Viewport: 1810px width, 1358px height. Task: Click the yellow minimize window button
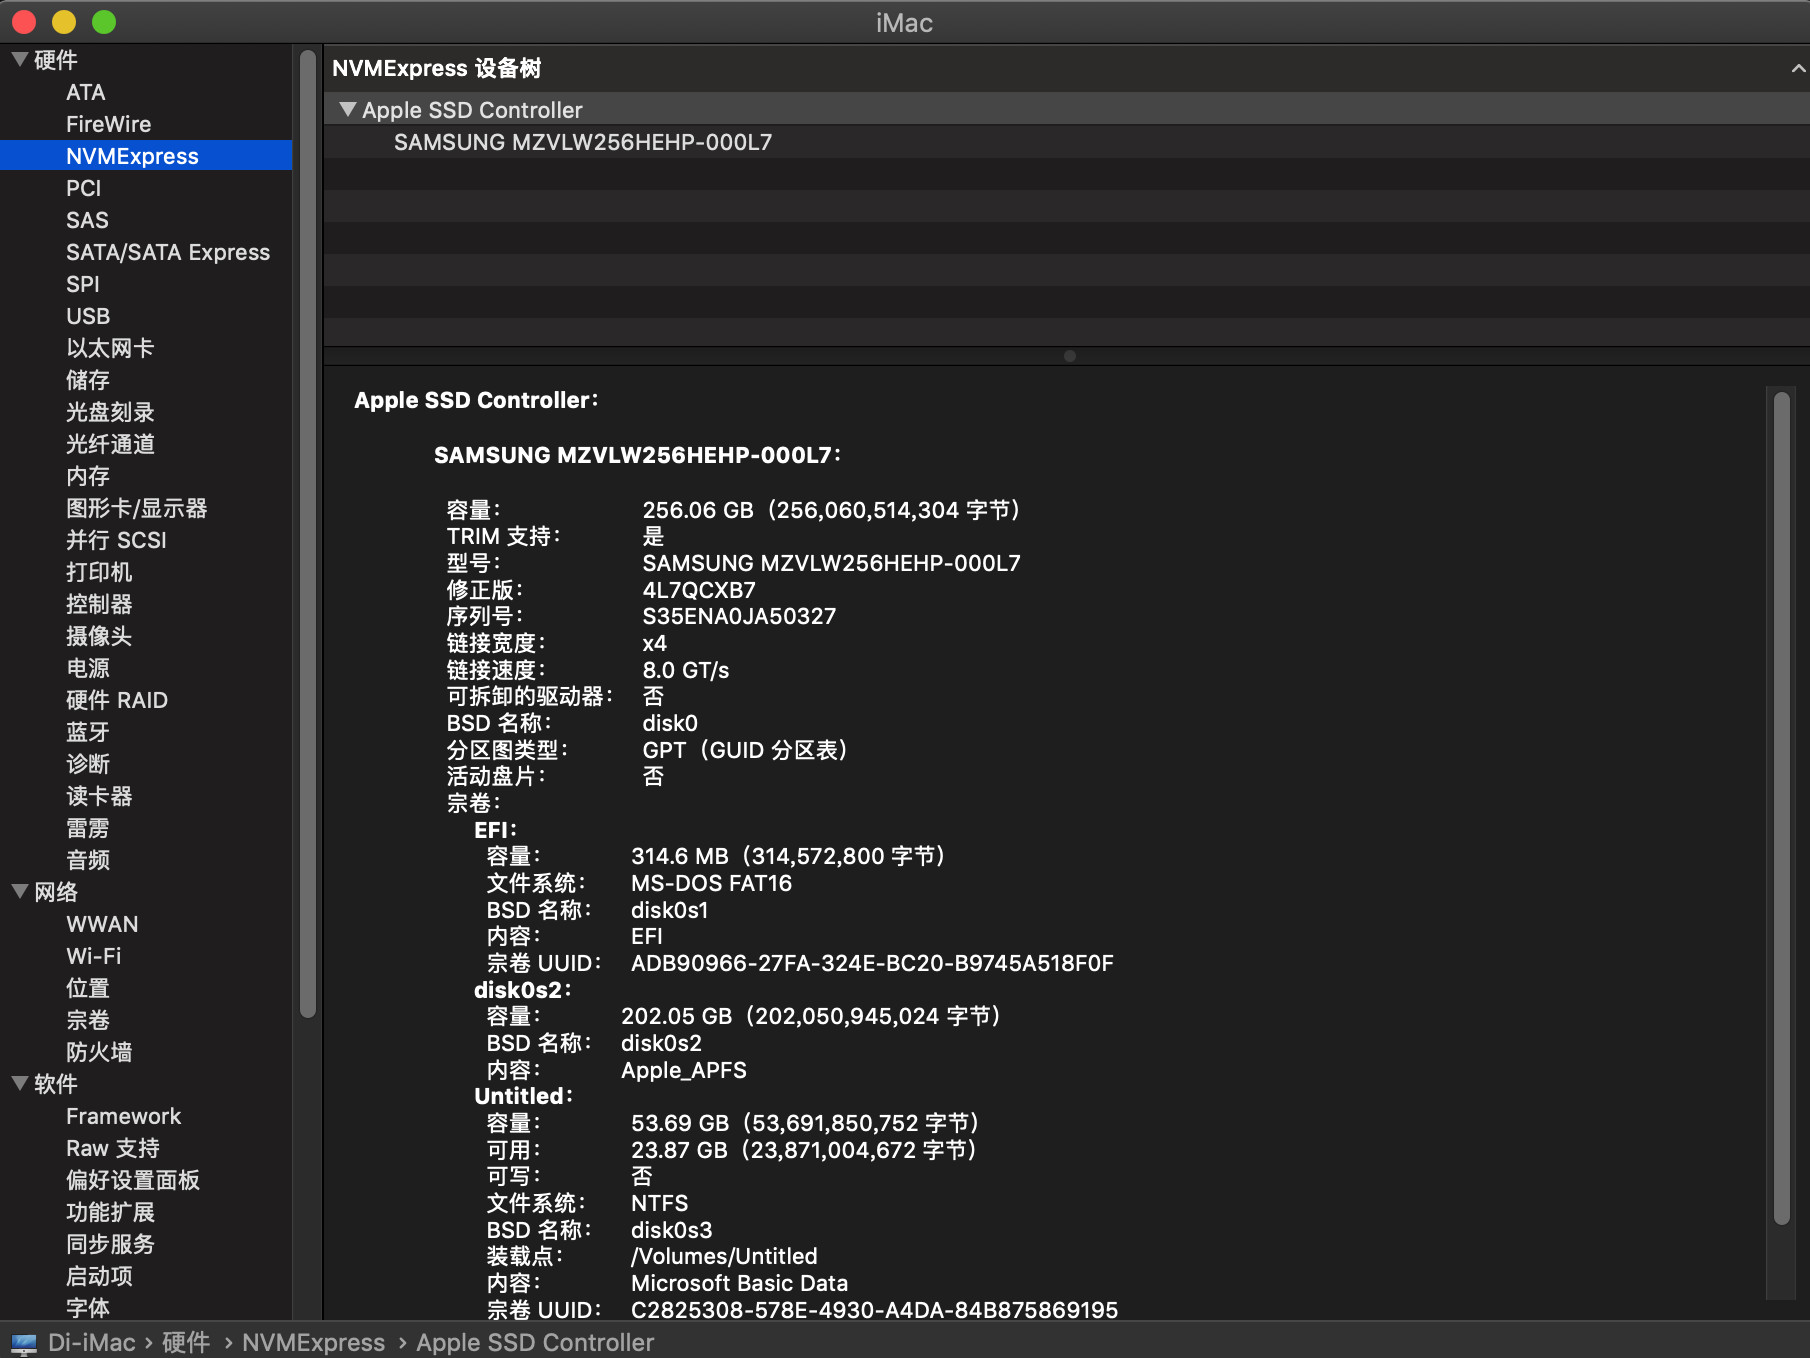64,22
